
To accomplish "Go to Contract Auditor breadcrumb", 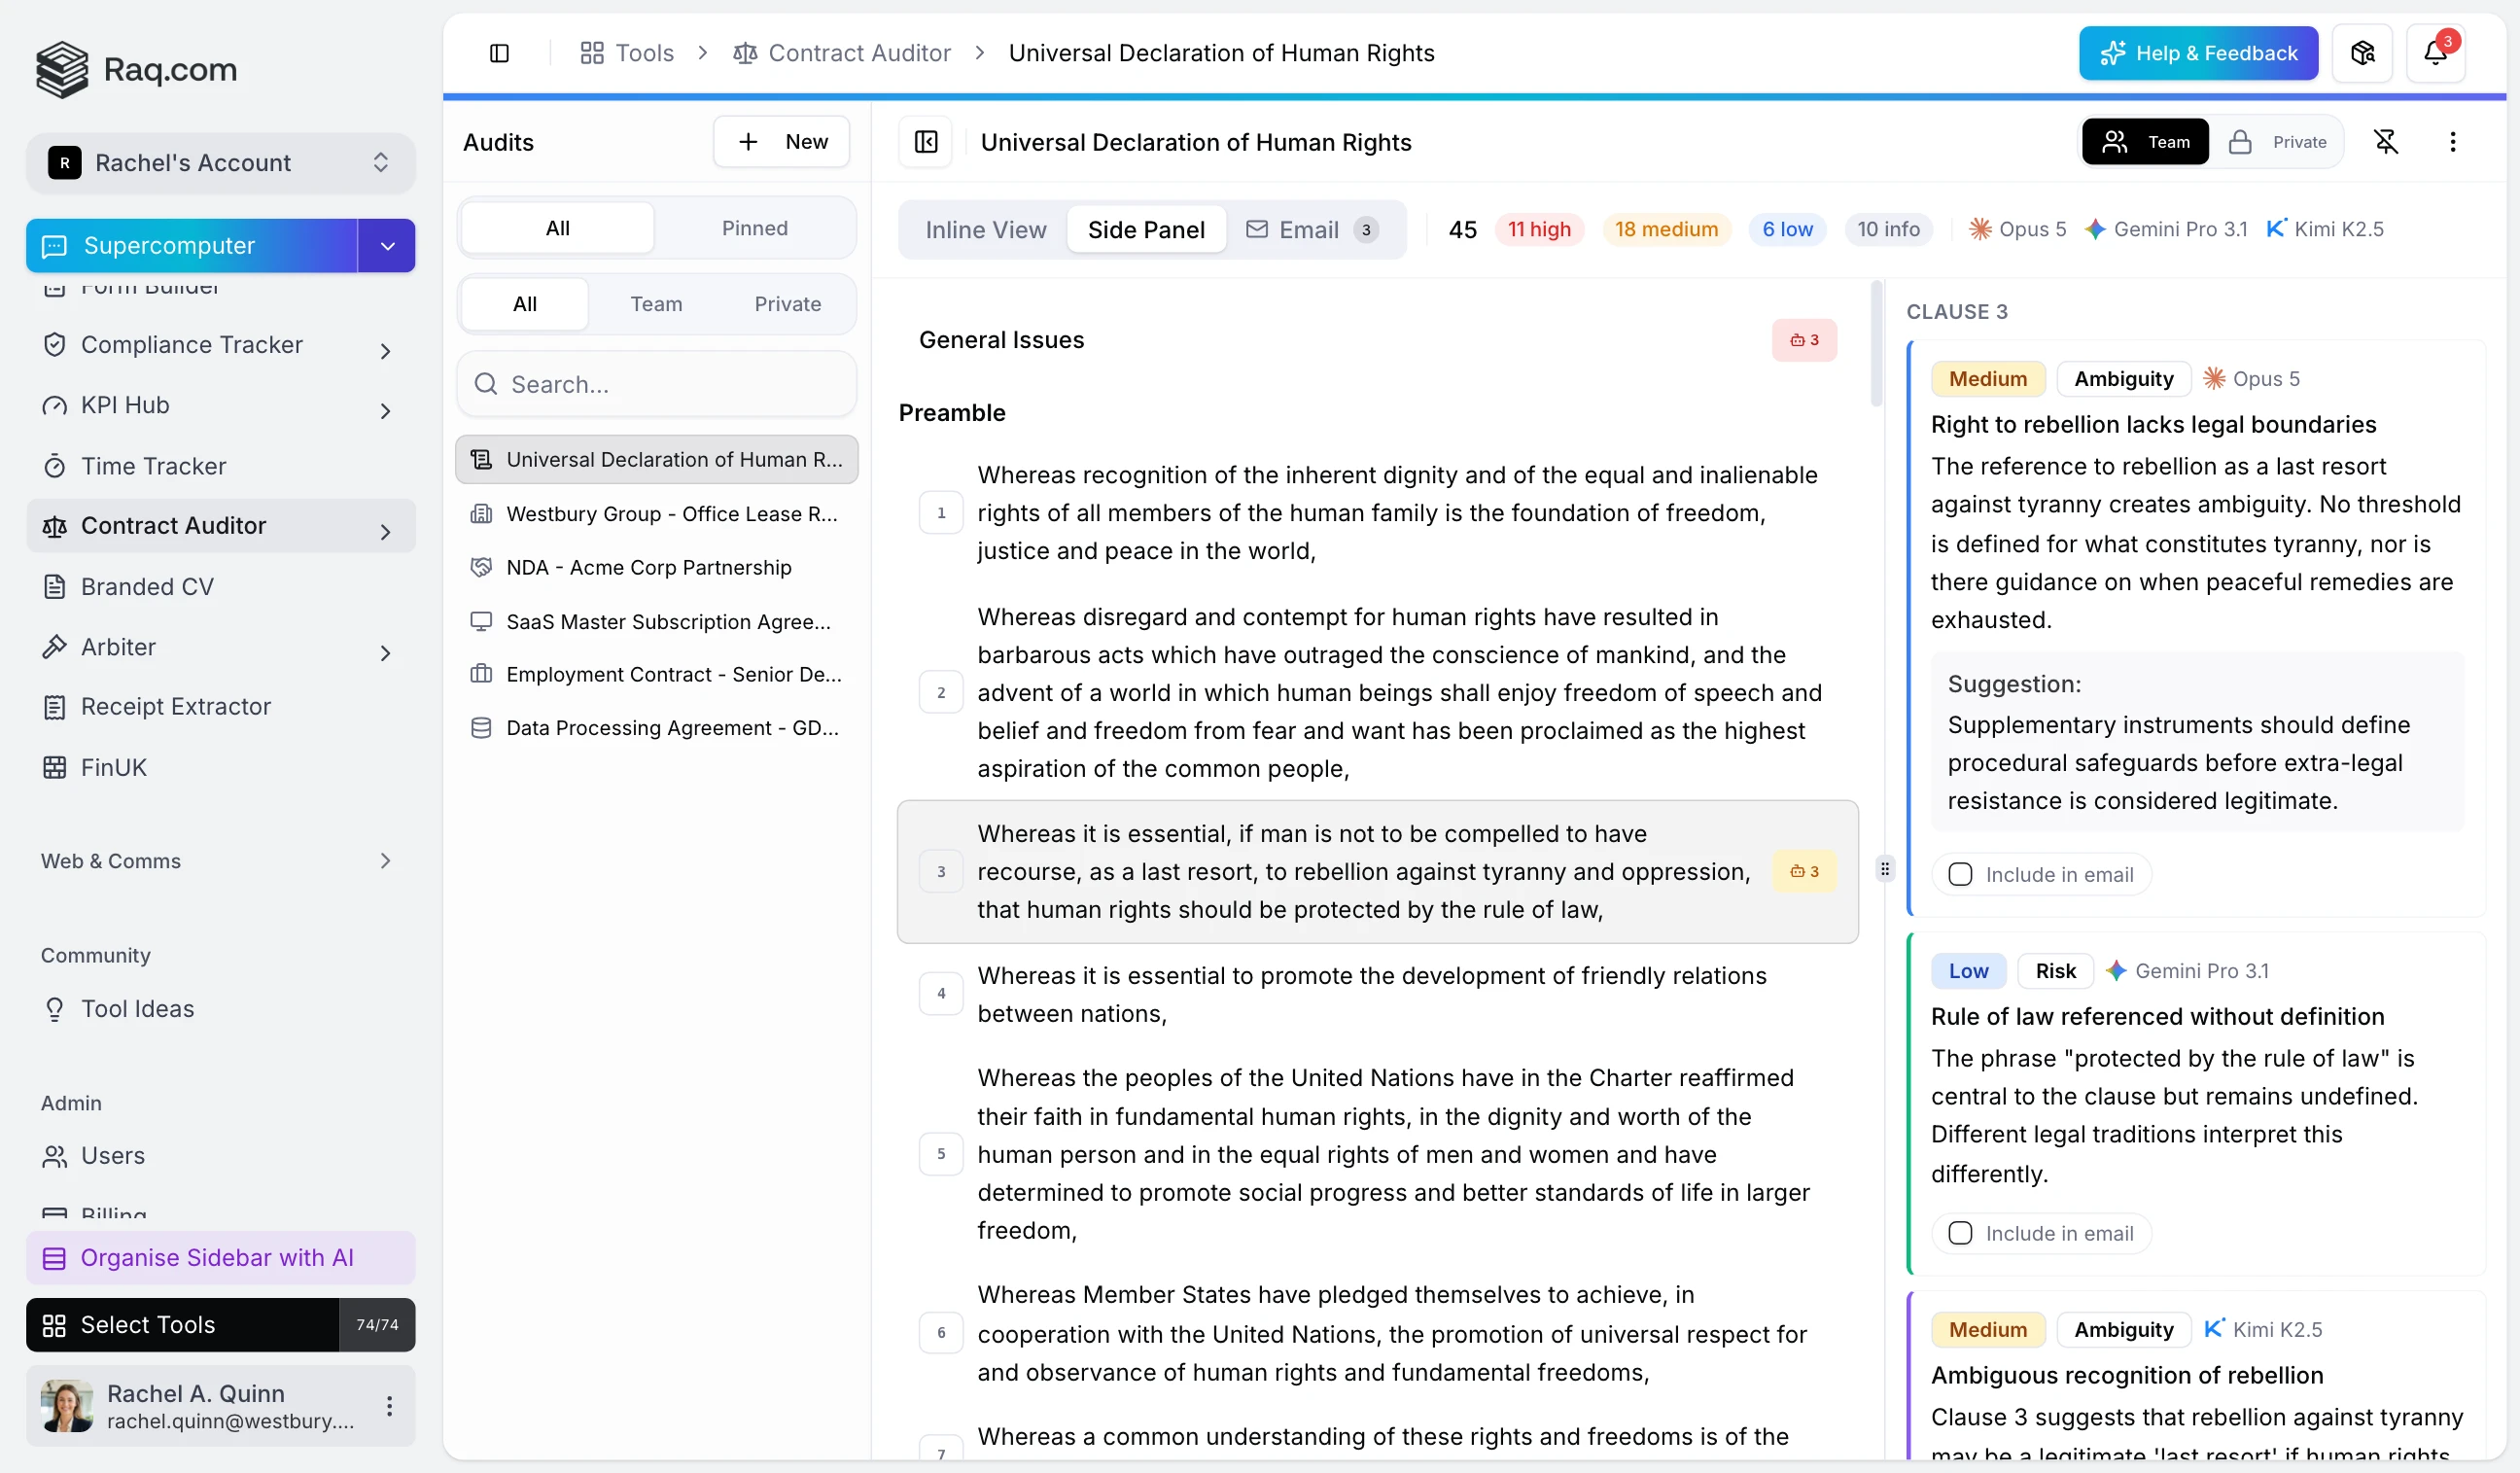I will (x=842, y=53).
